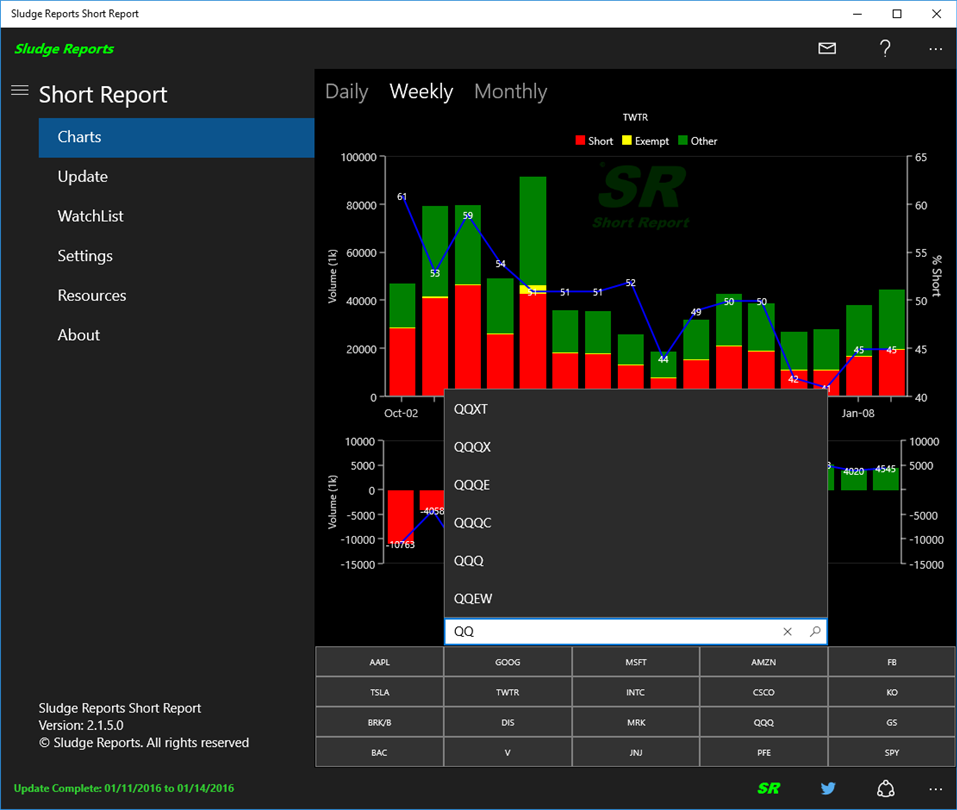Switch to the Monthly tab

tap(511, 92)
